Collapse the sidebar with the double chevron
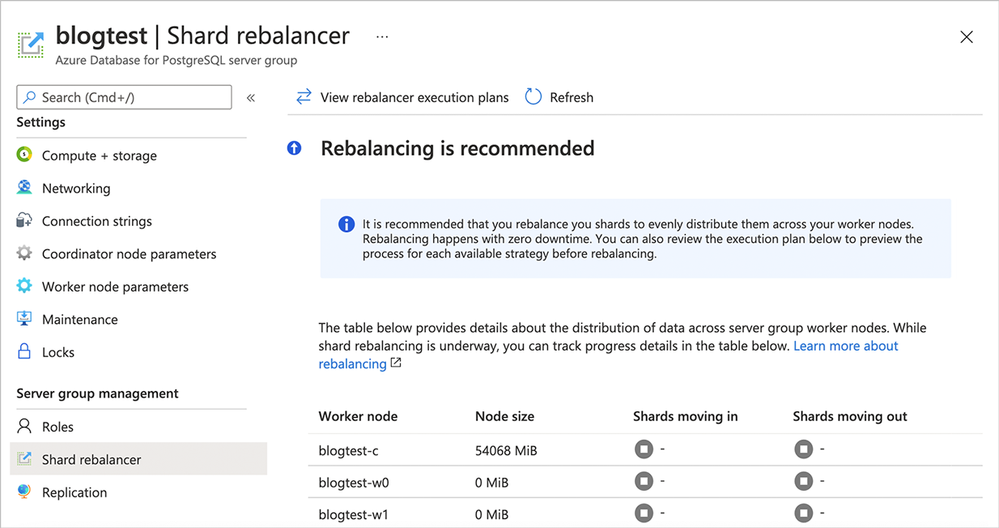The width and height of the screenshot is (999, 528). pyautogui.click(x=251, y=98)
